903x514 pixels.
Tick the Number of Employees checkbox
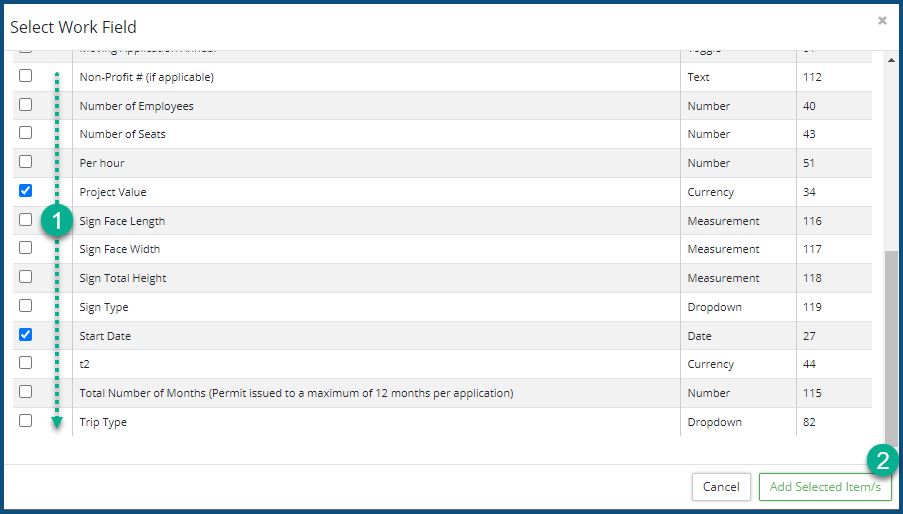pyautogui.click(x=26, y=104)
